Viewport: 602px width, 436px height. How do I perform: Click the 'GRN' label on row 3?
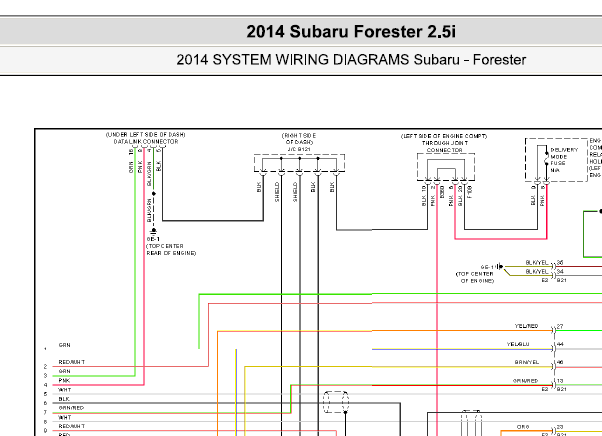(x=64, y=371)
